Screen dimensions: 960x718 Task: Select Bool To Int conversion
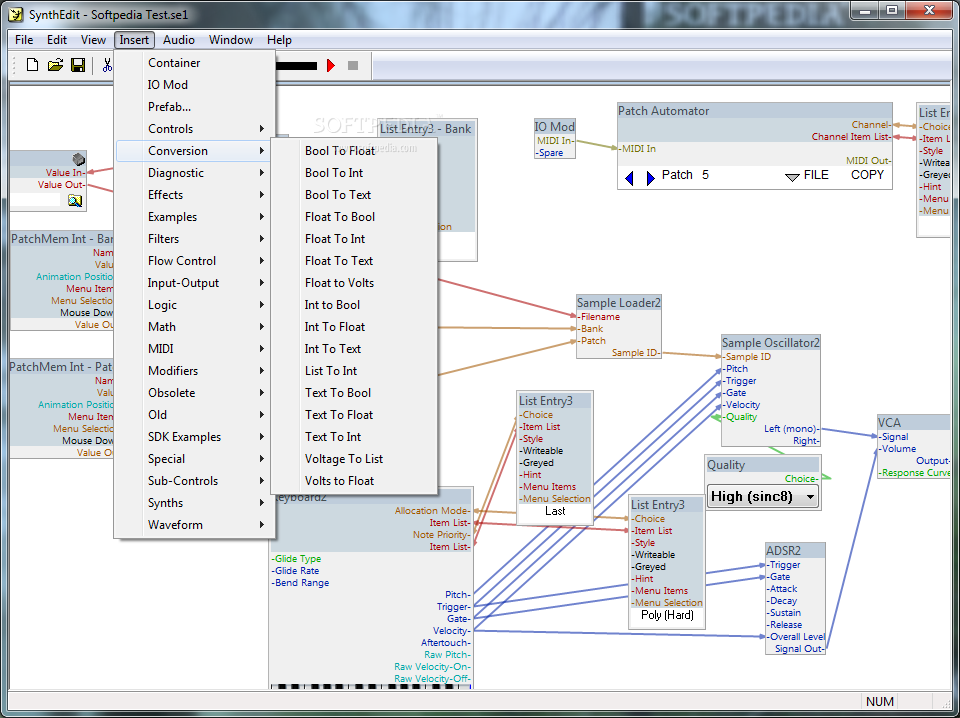354,173
